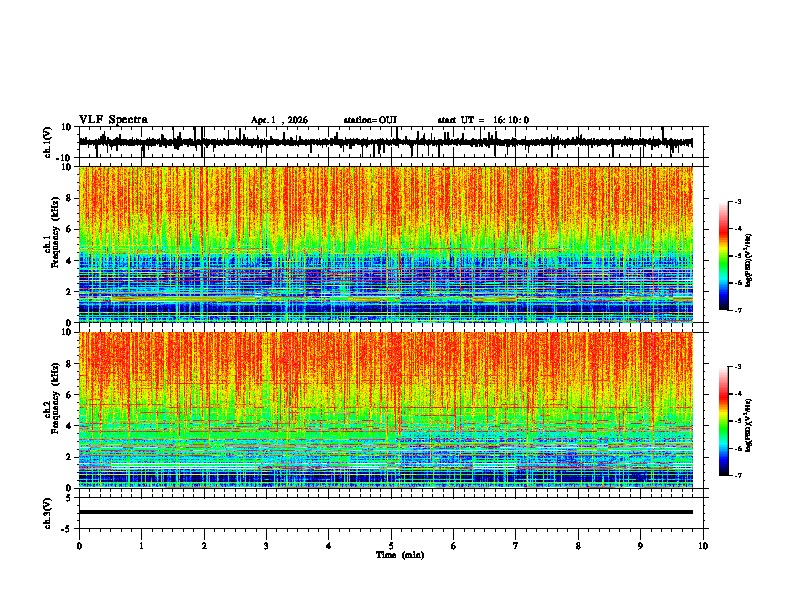The height and width of the screenshot is (612, 792).
Task: Click the ch.1 voltage waveform trace
Action: [x=386, y=142]
